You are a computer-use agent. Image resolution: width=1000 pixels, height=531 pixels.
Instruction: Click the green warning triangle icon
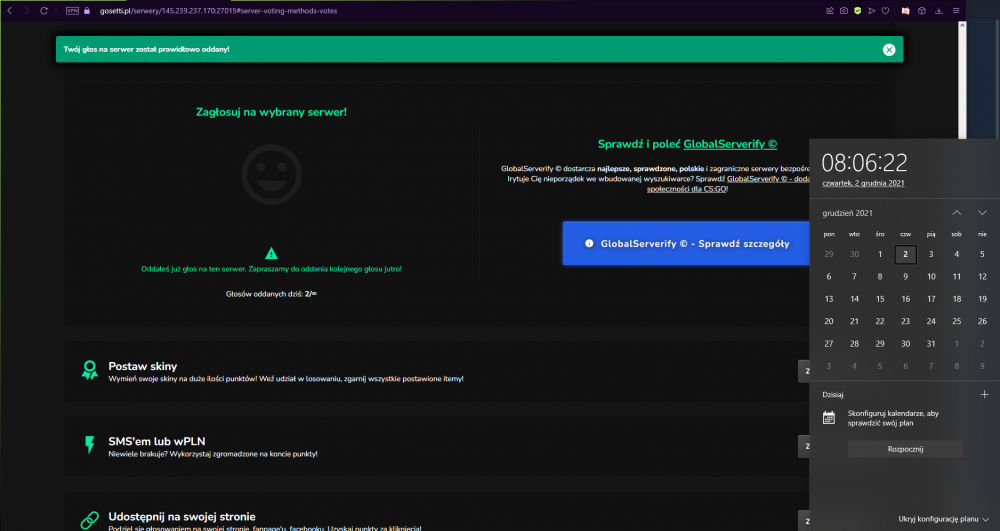coord(271,253)
